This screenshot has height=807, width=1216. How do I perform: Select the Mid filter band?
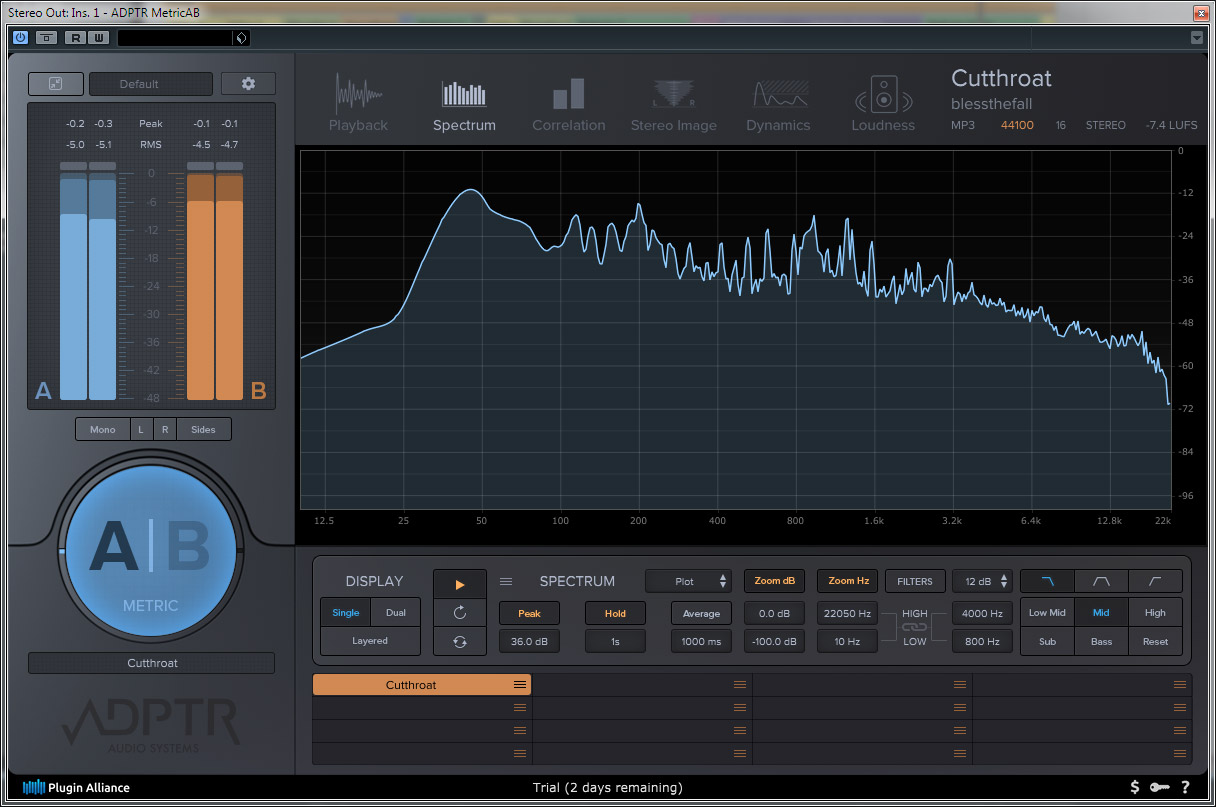[1101, 613]
